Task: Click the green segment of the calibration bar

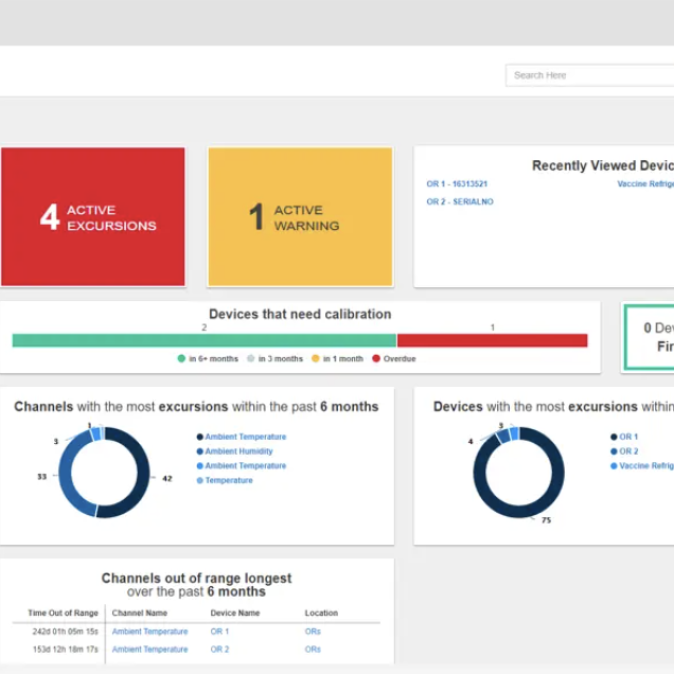Action: coord(204,341)
